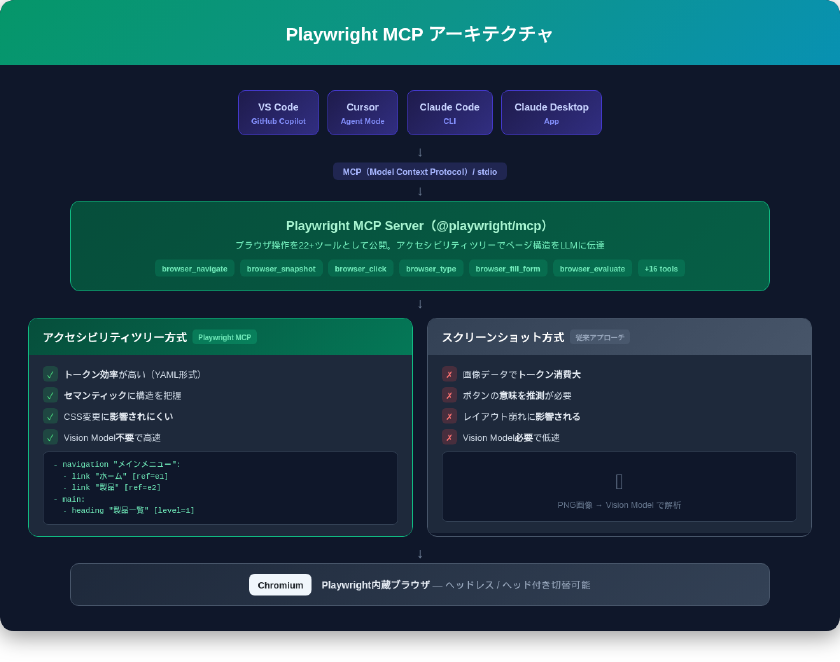Expand the +16 tools badge
This screenshot has width=840, height=662.
click(x=660, y=268)
